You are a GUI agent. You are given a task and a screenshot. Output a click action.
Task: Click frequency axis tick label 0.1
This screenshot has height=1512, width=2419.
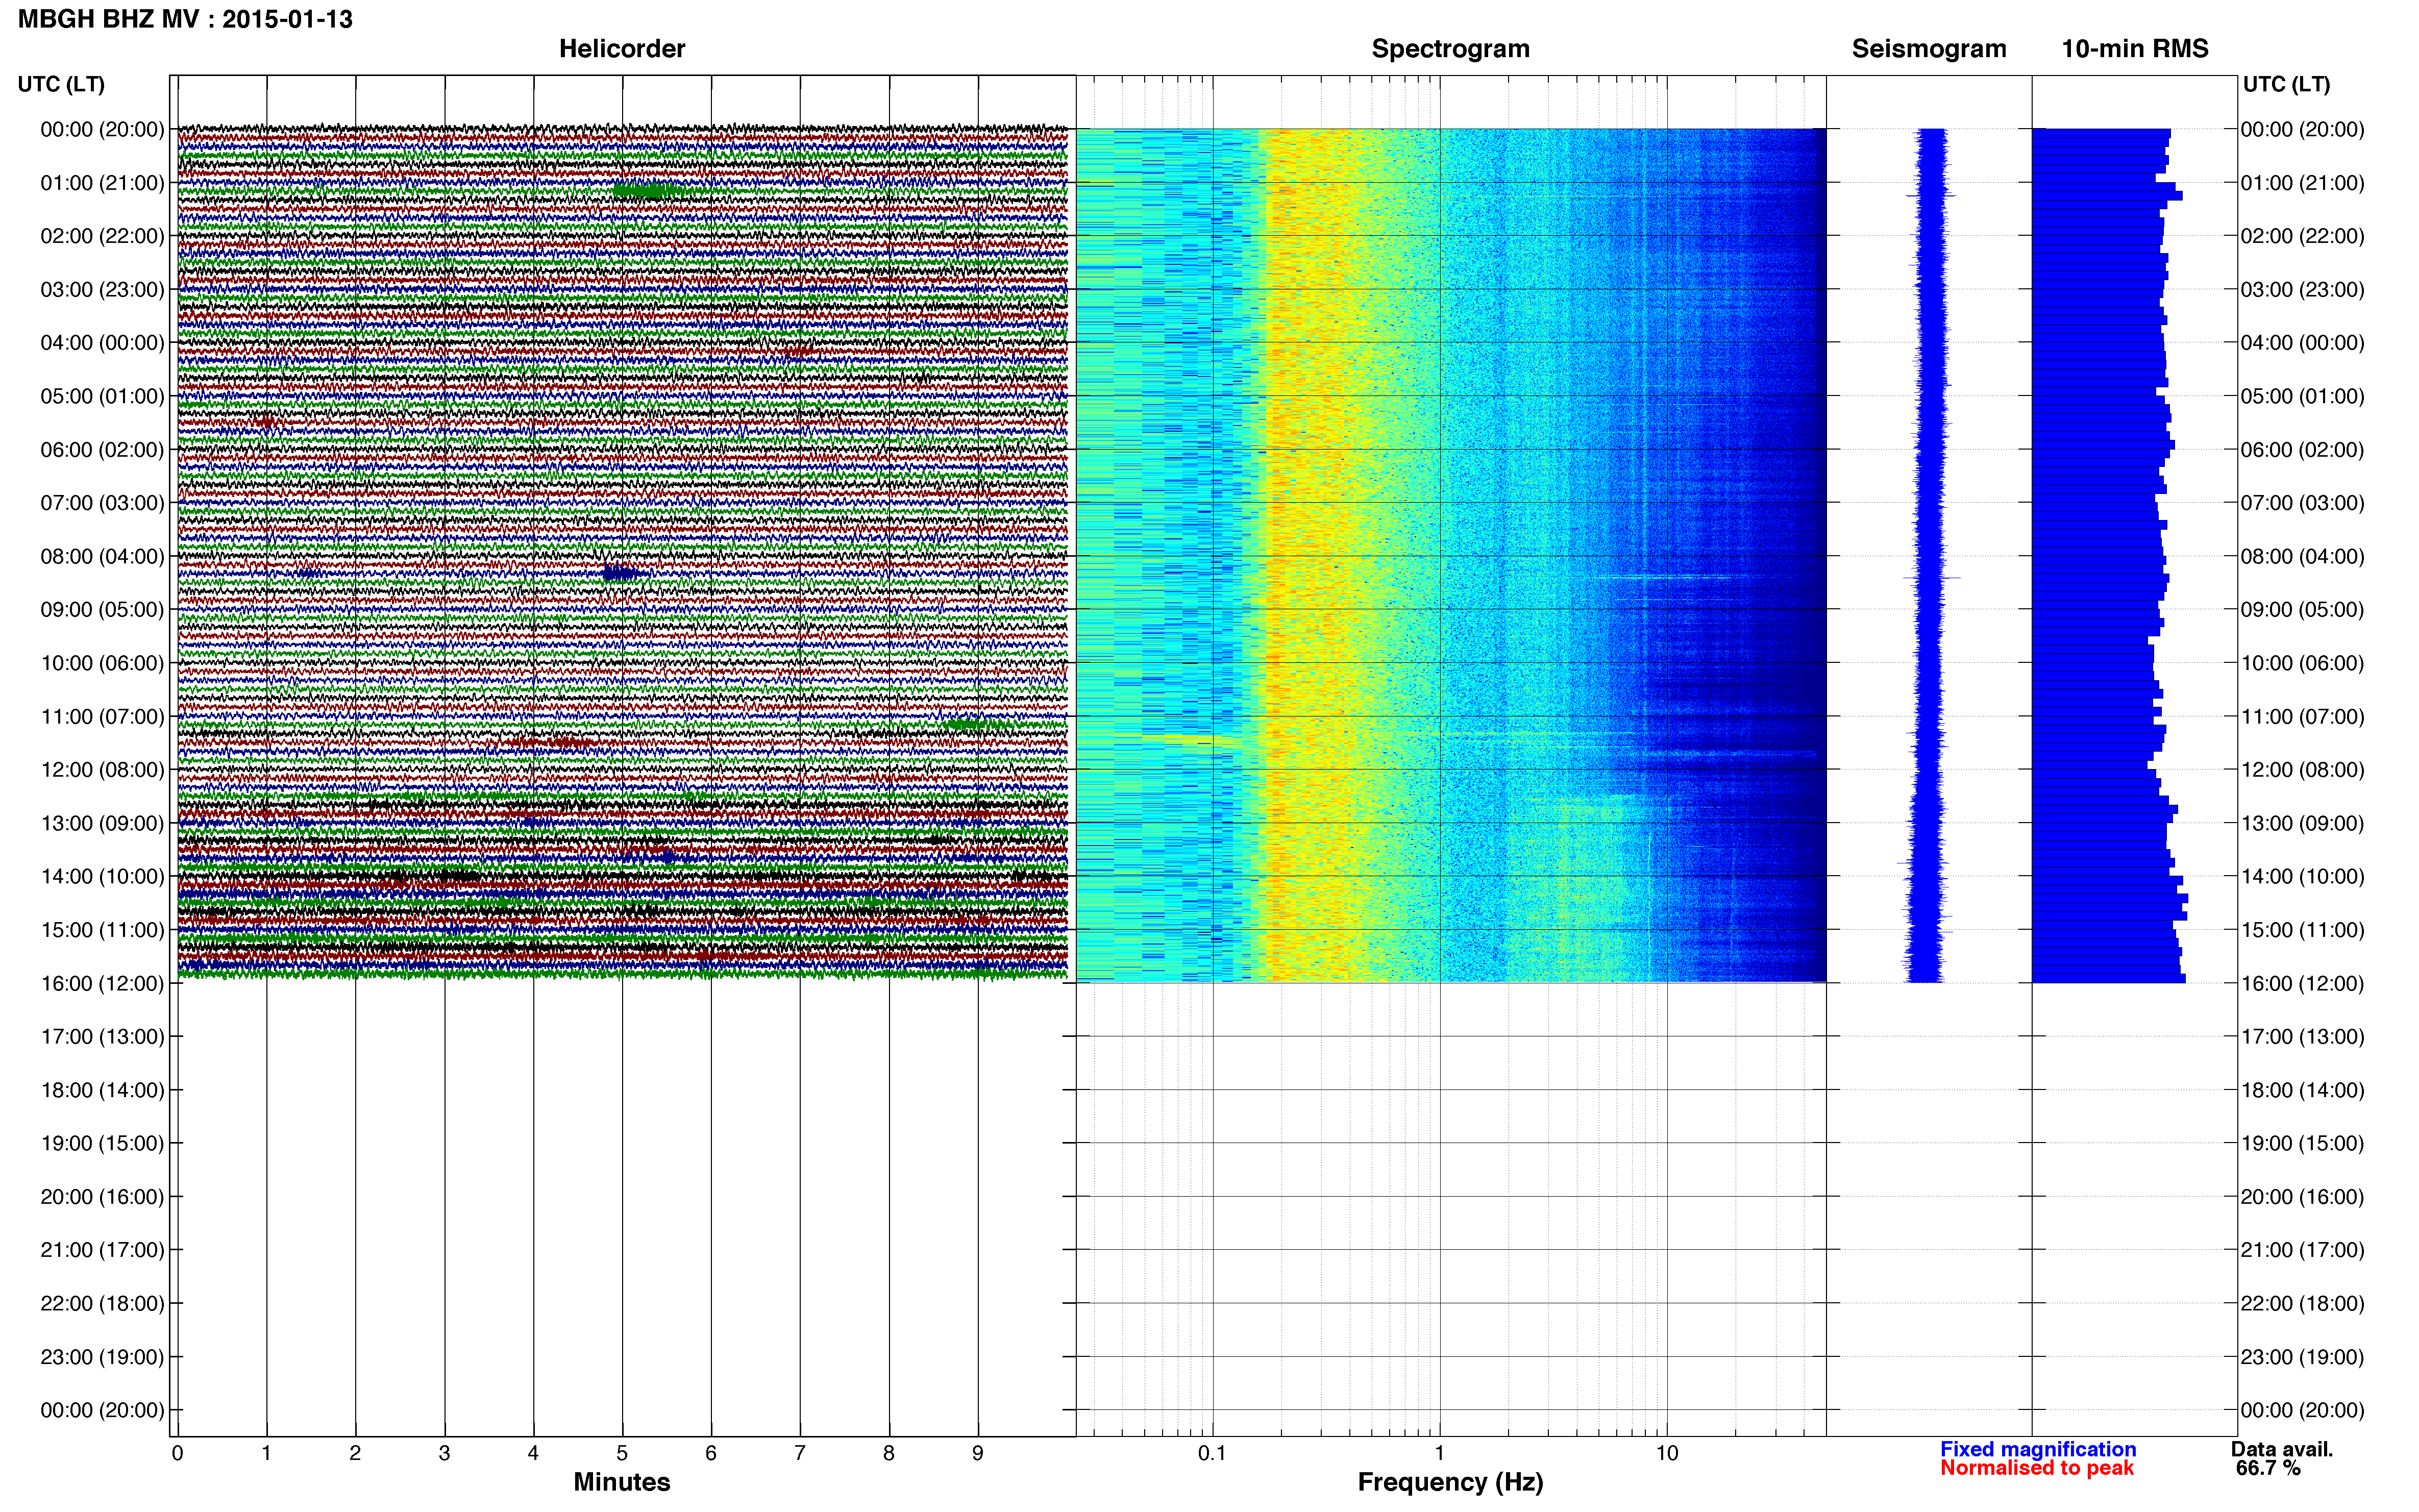(x=1212, y=1454)
